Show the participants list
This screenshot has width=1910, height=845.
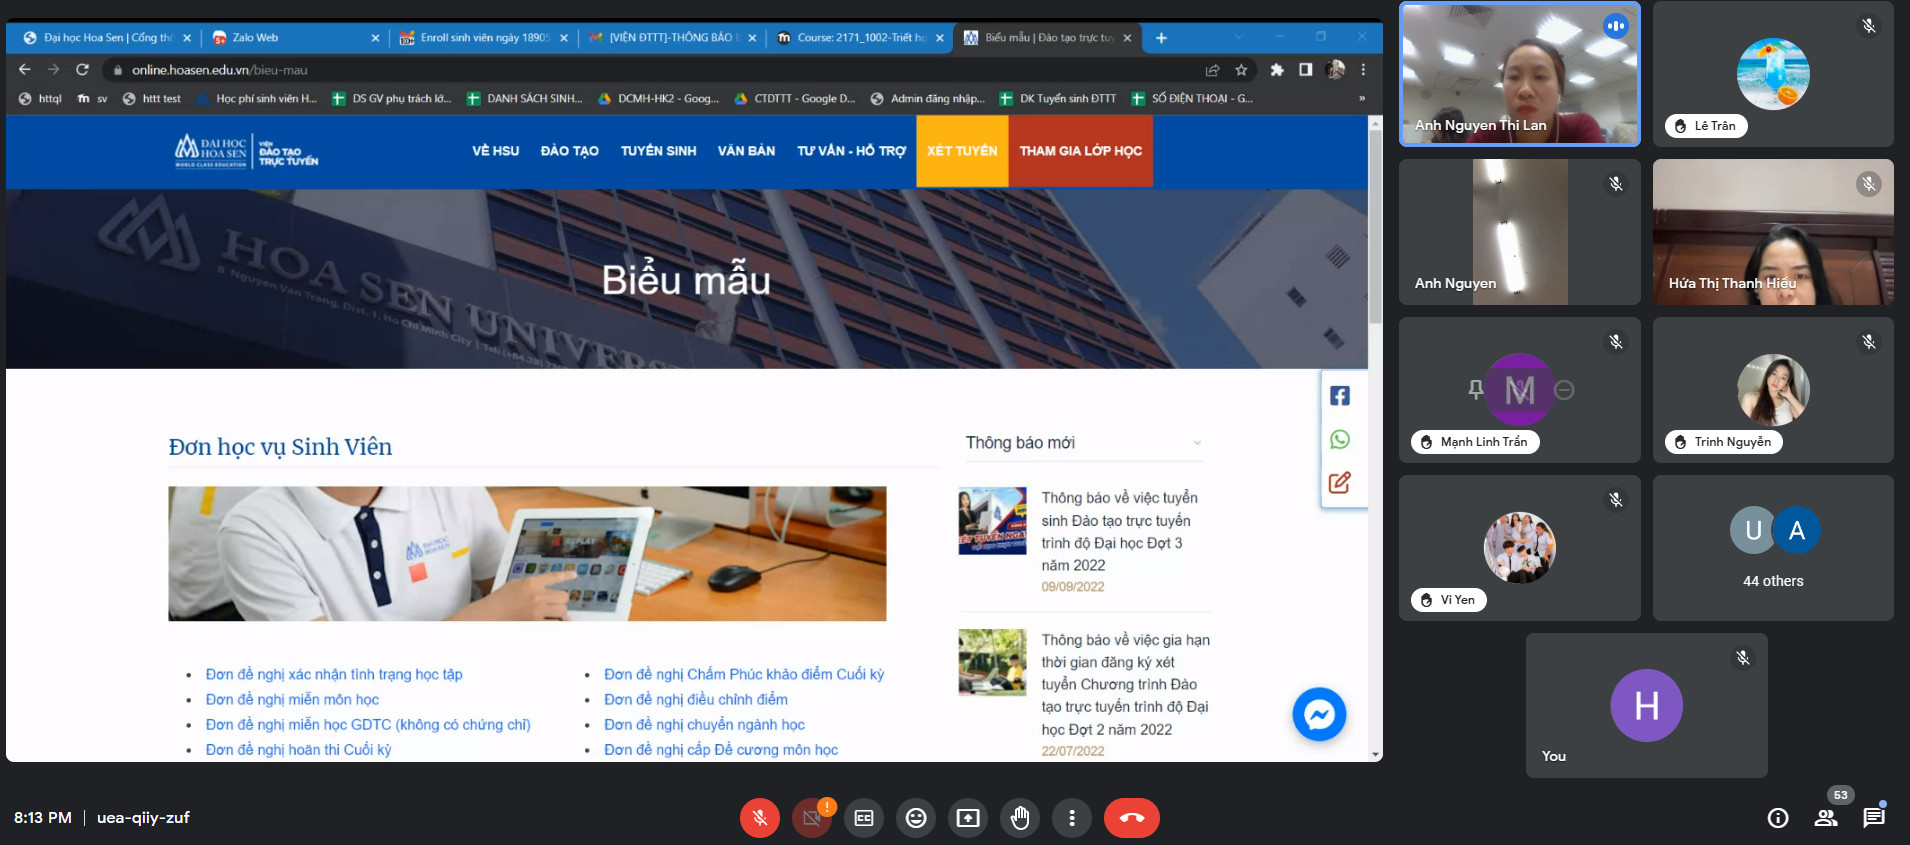(1826, 818)
